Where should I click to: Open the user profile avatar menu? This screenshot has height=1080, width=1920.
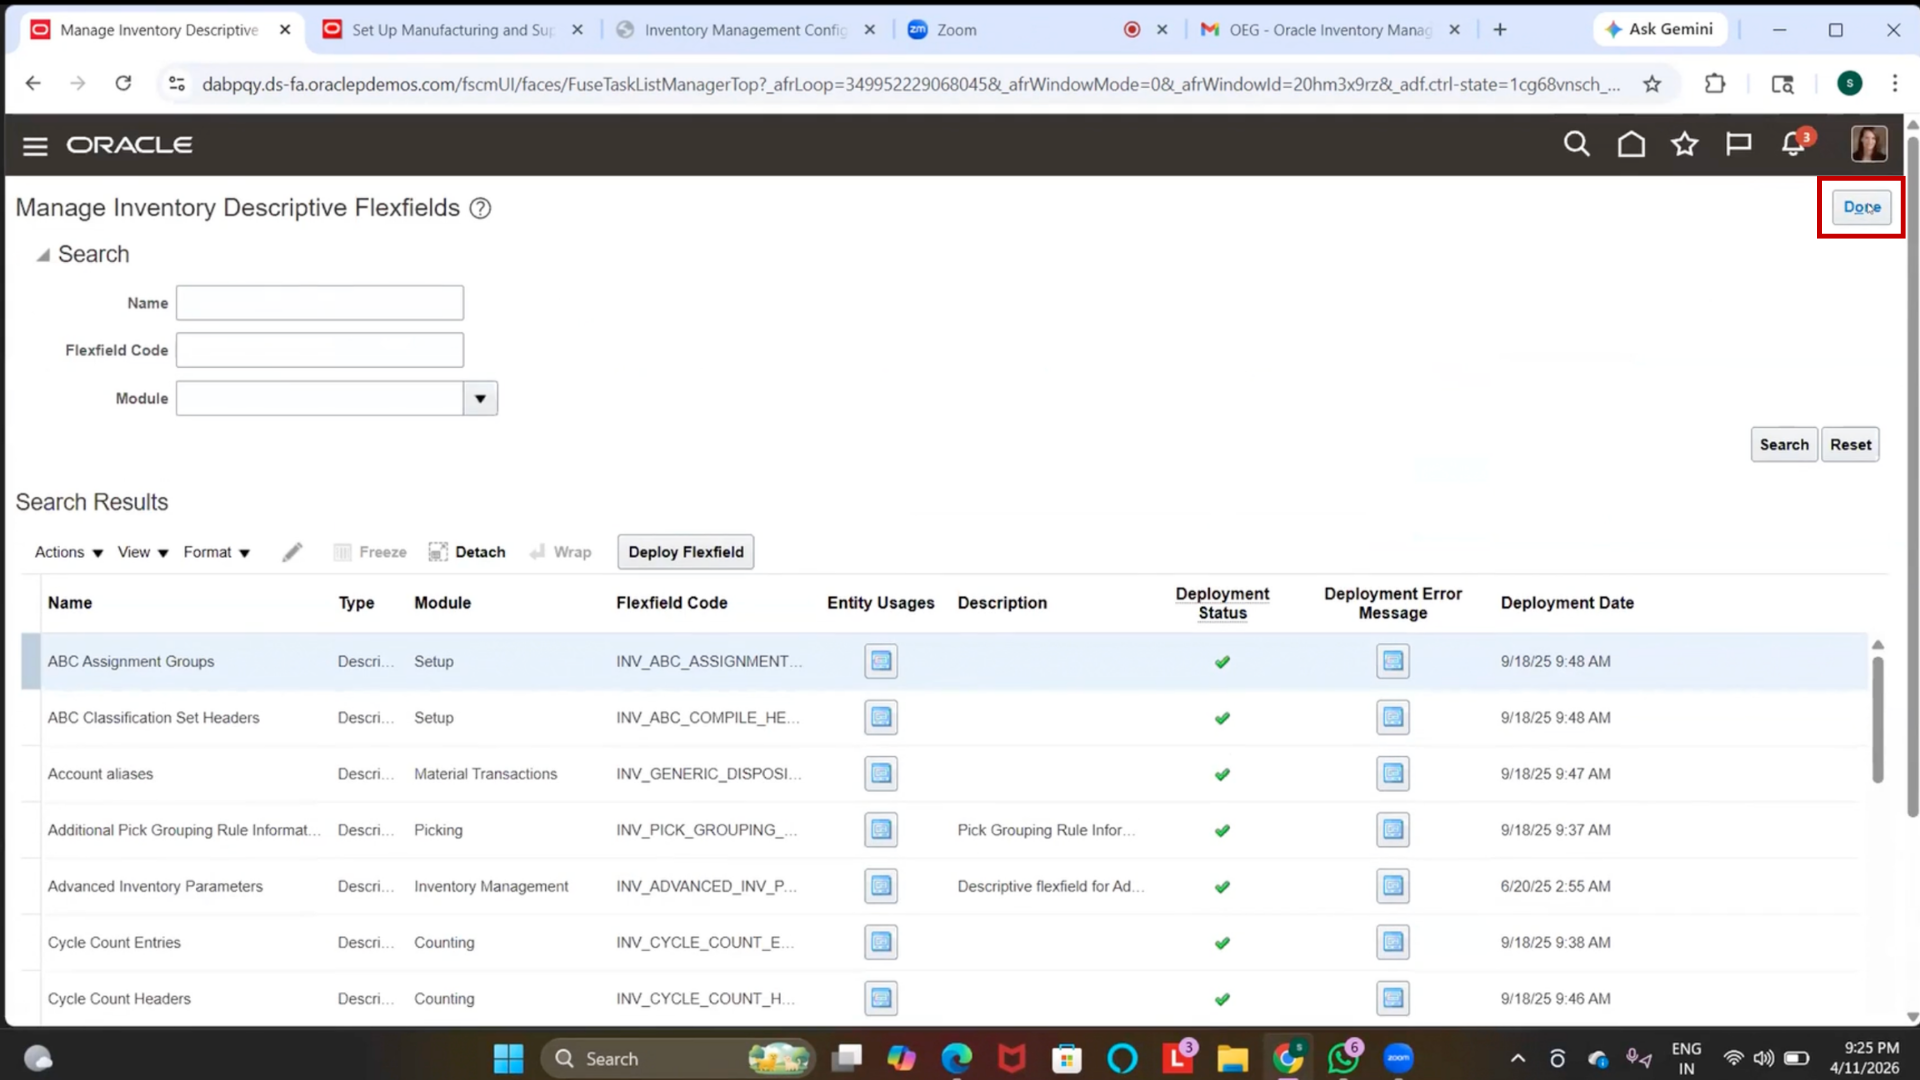1869,144
